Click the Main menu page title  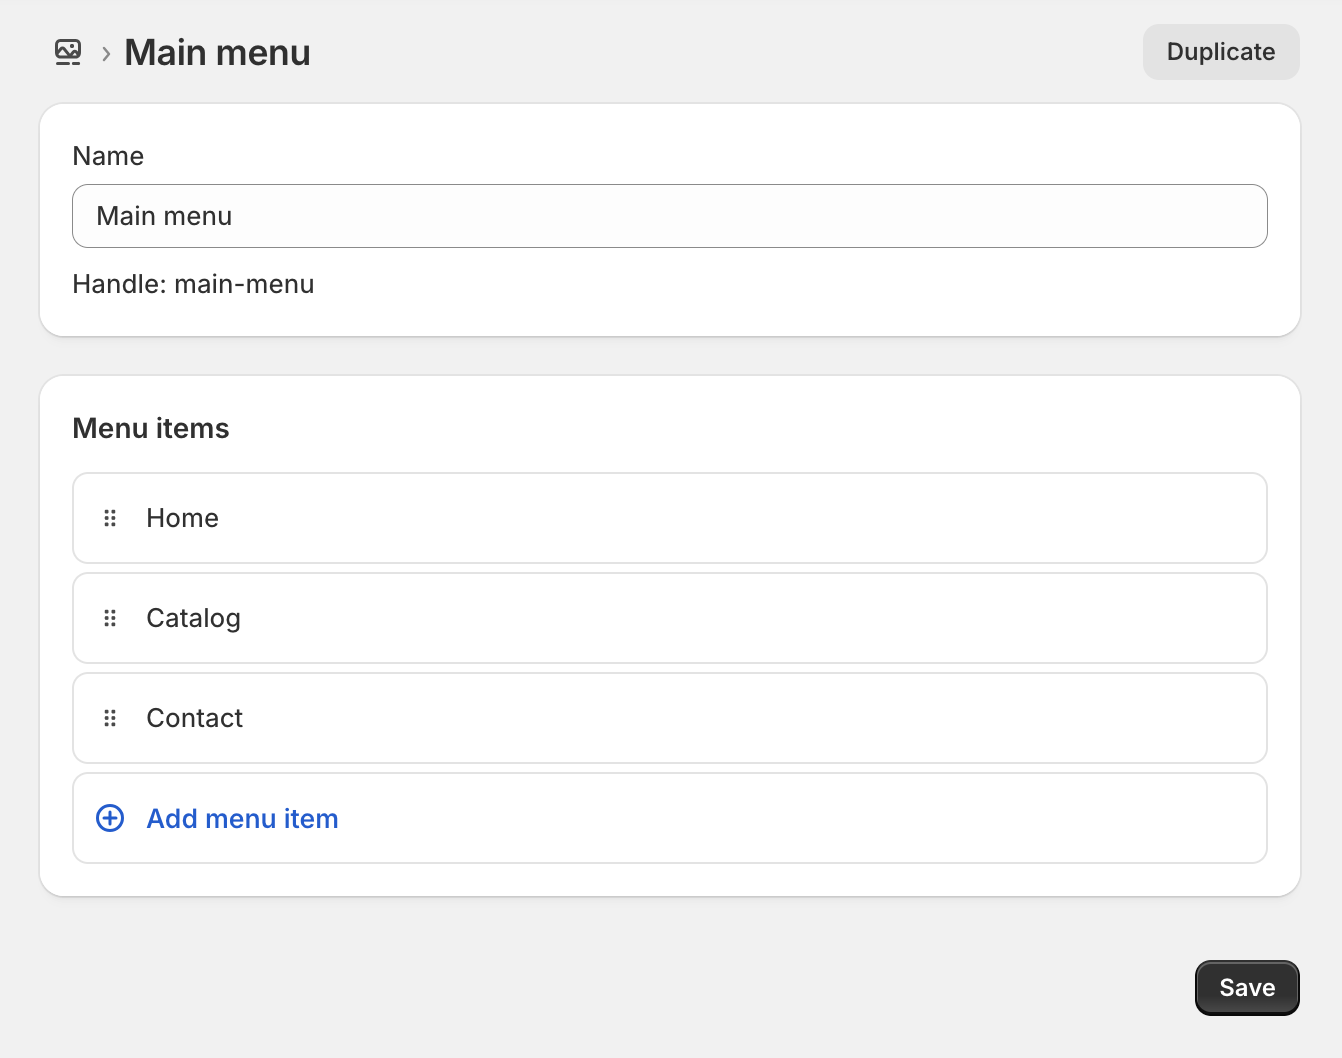tap(217, 52)
